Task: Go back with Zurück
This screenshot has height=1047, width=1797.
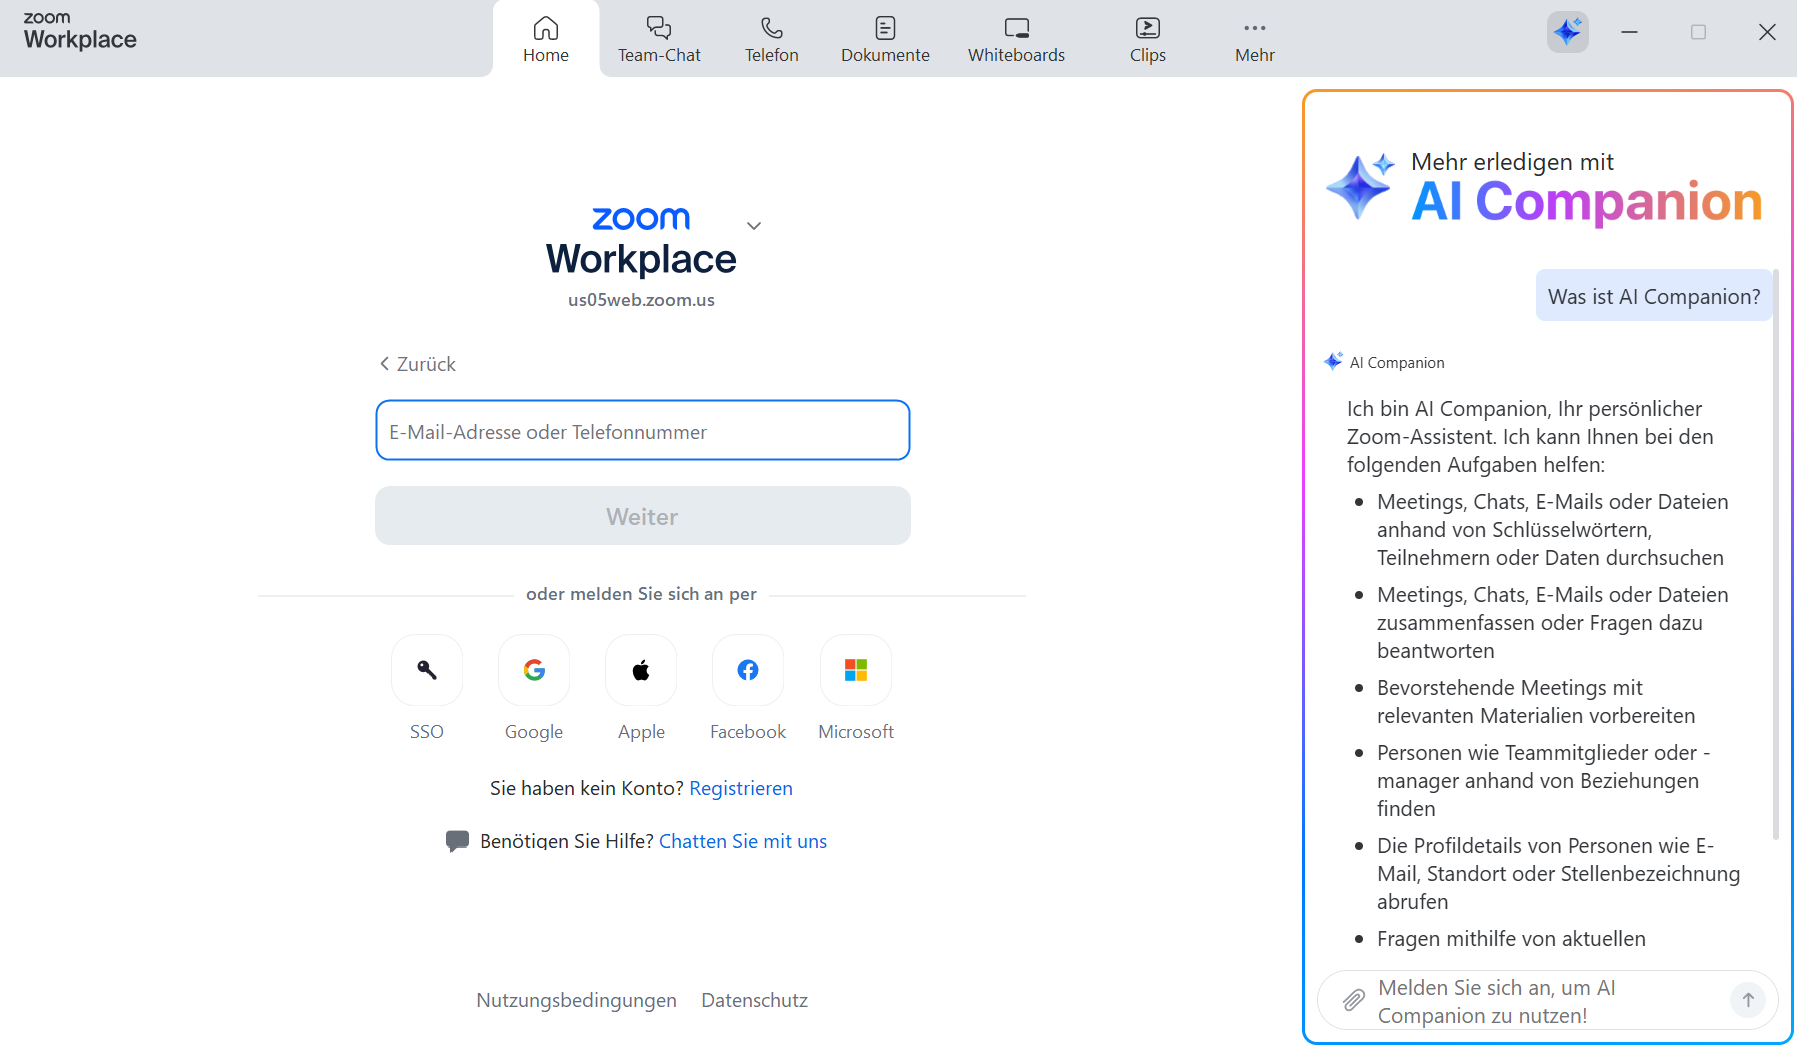Action: 417,364
